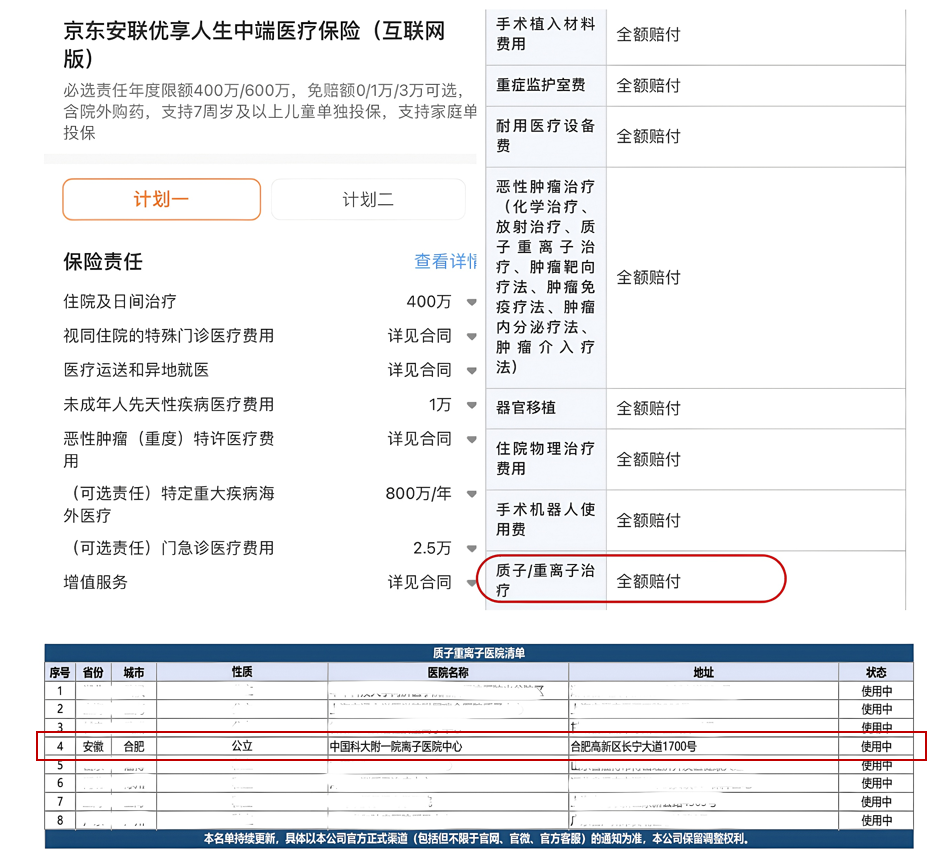Expand the 视同住院的特殊门诊医疗费用 row arrow

[471, 336]
